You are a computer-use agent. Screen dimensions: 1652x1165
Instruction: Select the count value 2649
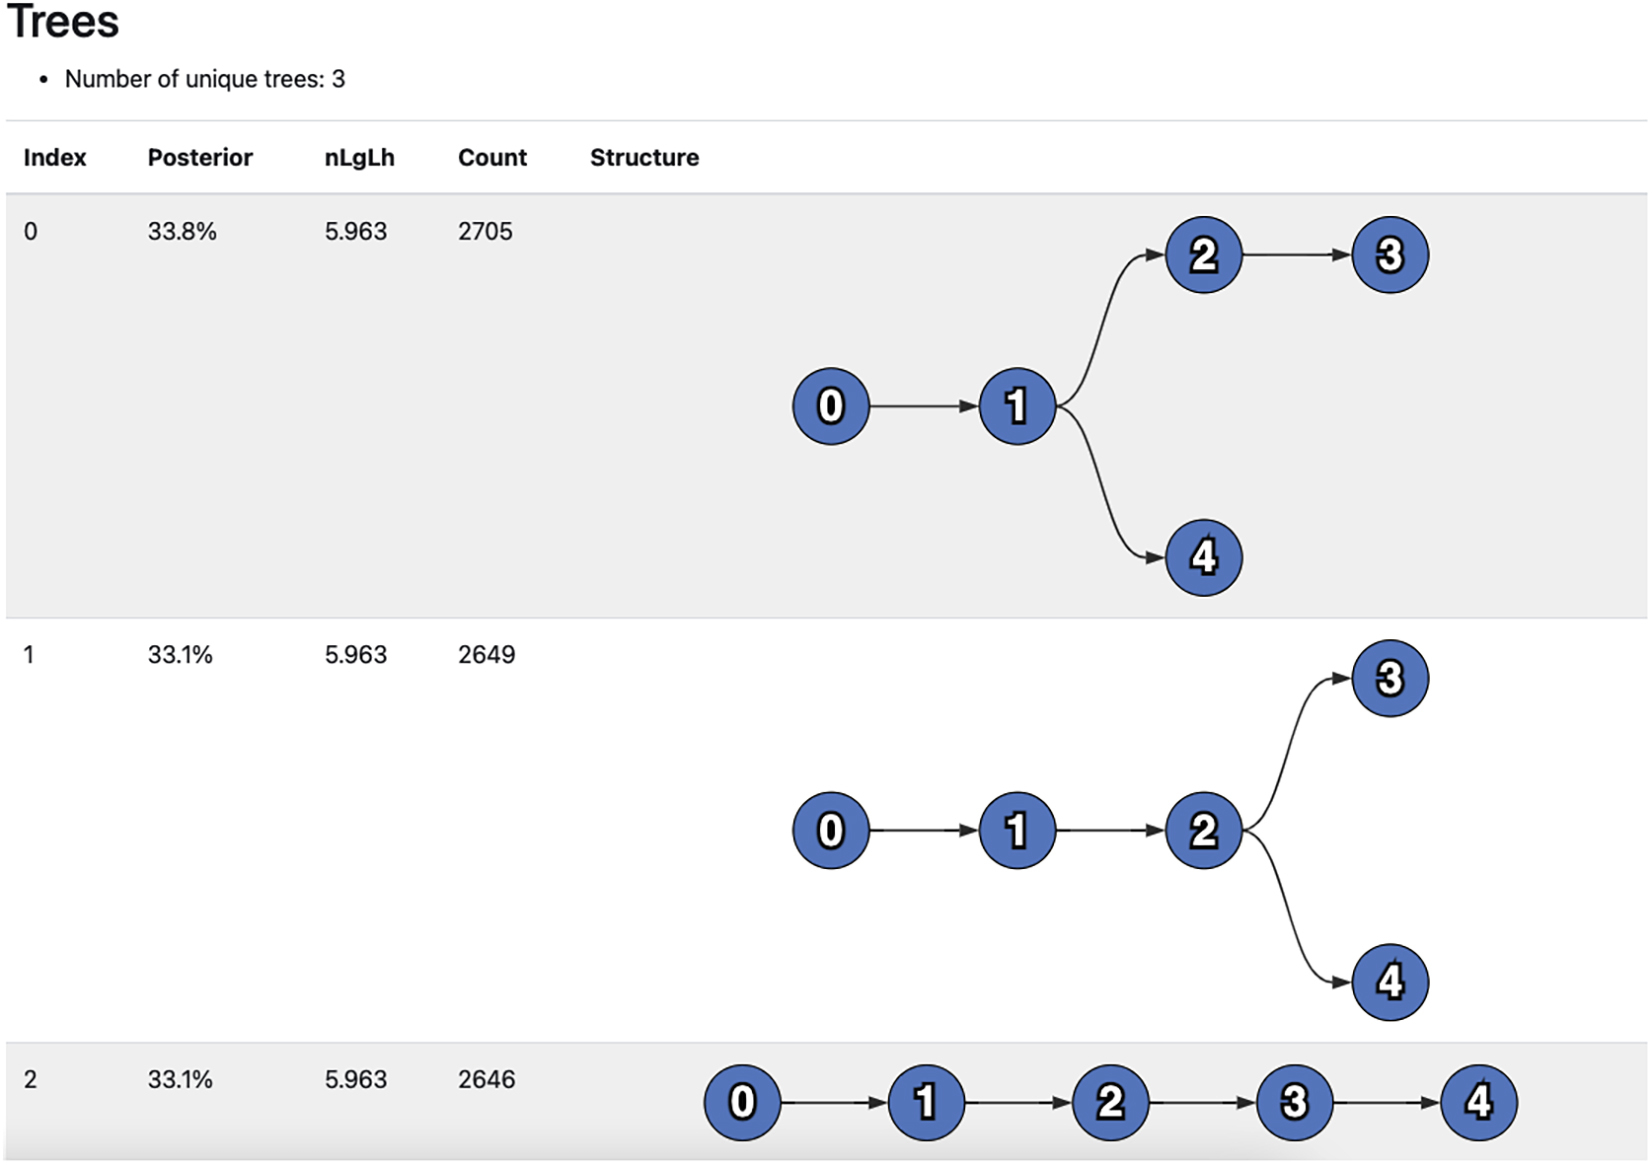486,655
